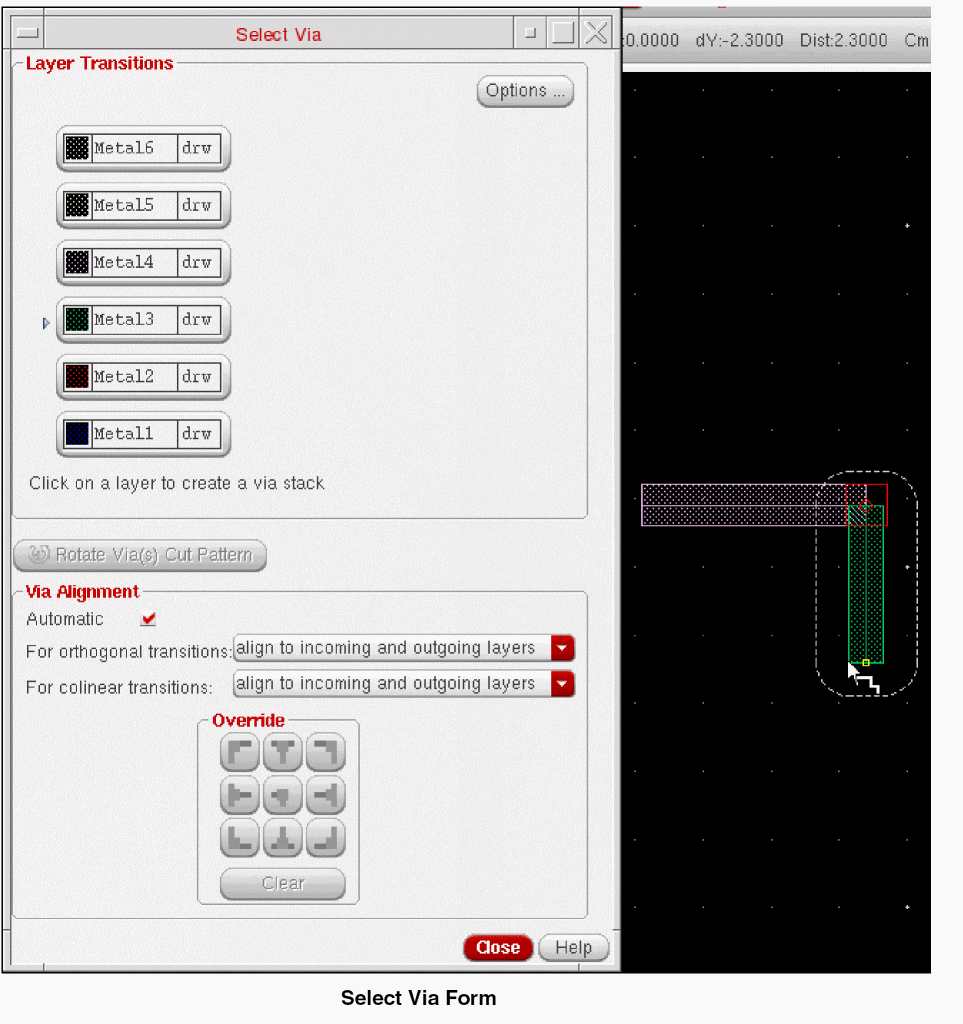Select middle-left override alignment icon
963x1024 pixels.
pyautogui.click(x=240, y=795)
